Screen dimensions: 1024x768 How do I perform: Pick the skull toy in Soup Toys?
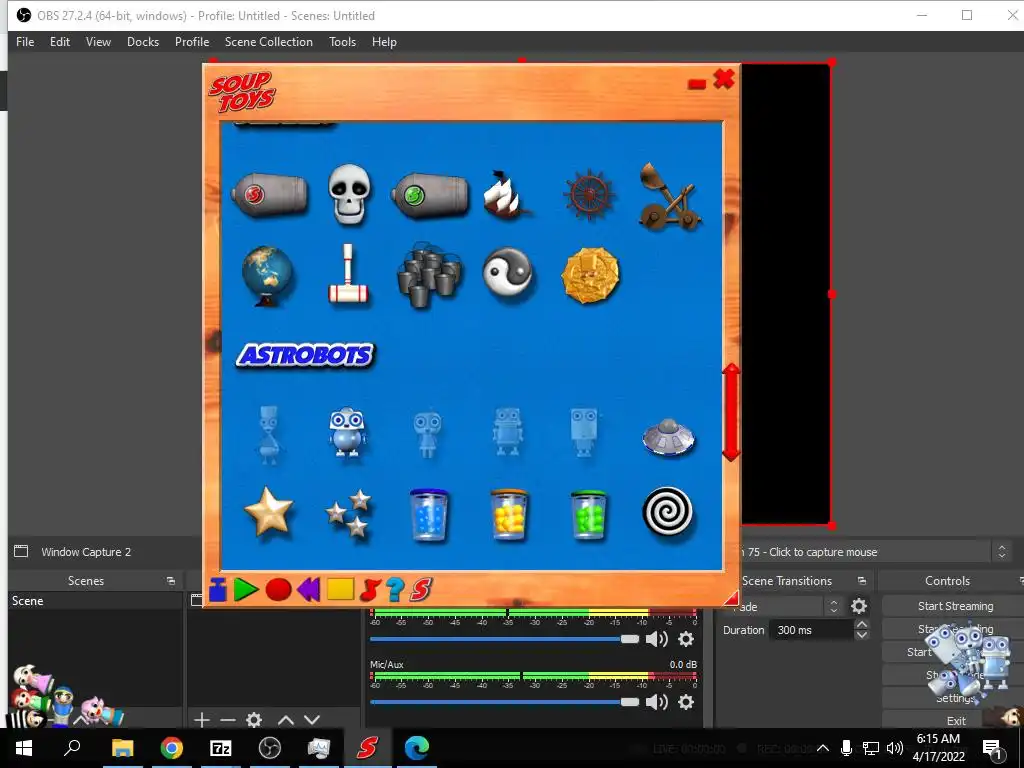pyautogui.click(x=349, y=194)
